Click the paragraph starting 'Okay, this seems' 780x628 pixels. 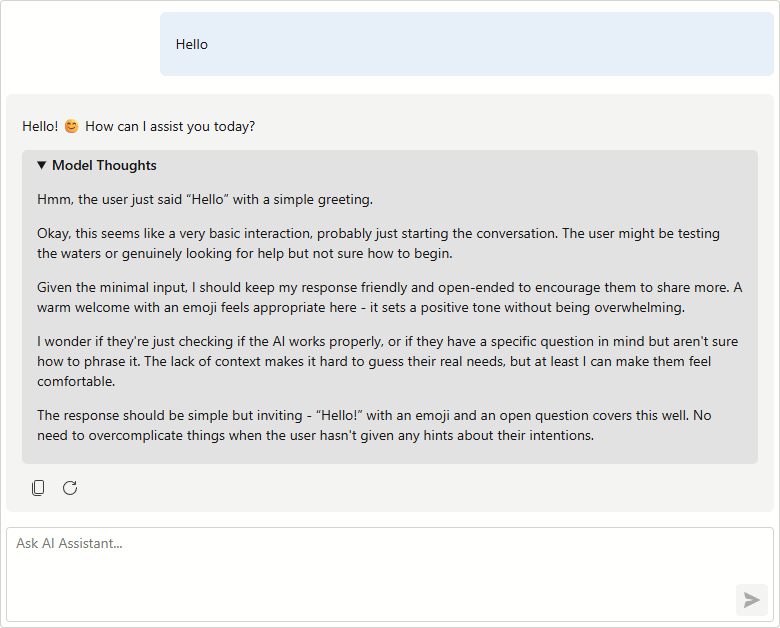(379, 243)
